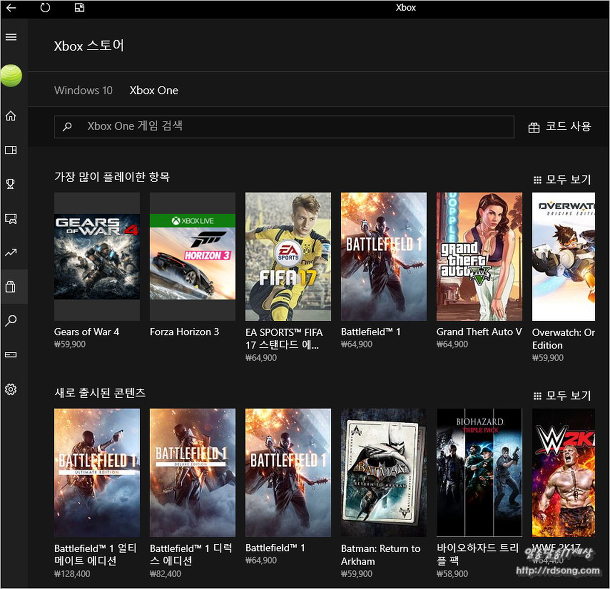Click the 코드 사용 redeem code button
This screenshot has height=589, width=610.
point(560,127)
